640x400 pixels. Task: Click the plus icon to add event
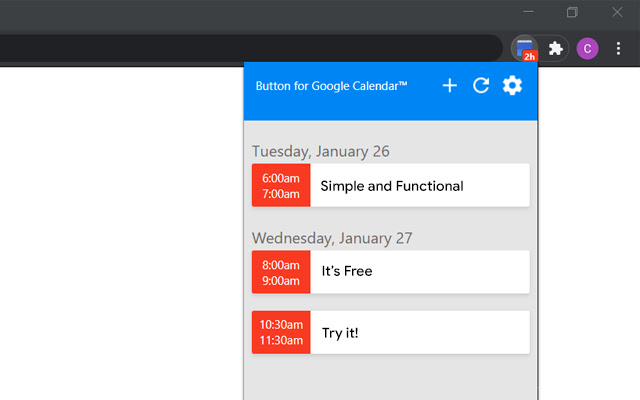450,86
